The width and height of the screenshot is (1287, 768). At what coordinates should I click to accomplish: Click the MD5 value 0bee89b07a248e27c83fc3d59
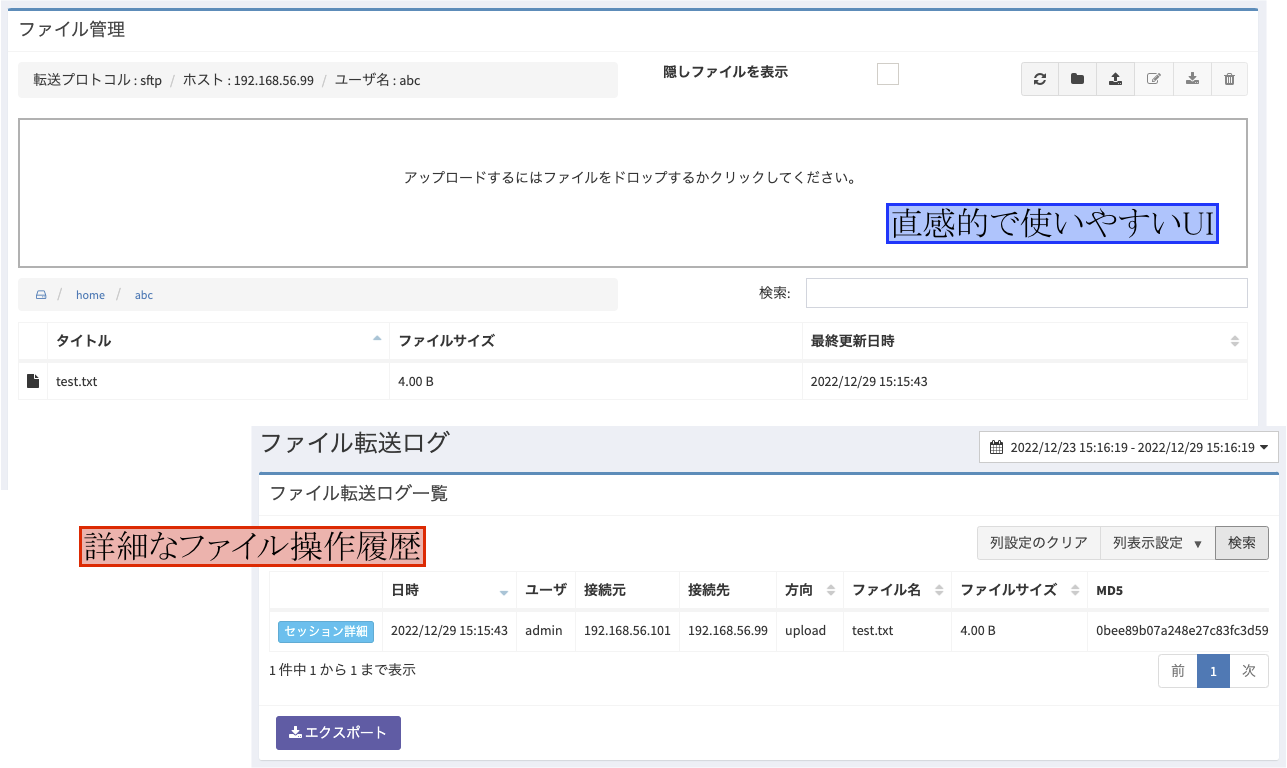click(1182, 631)
